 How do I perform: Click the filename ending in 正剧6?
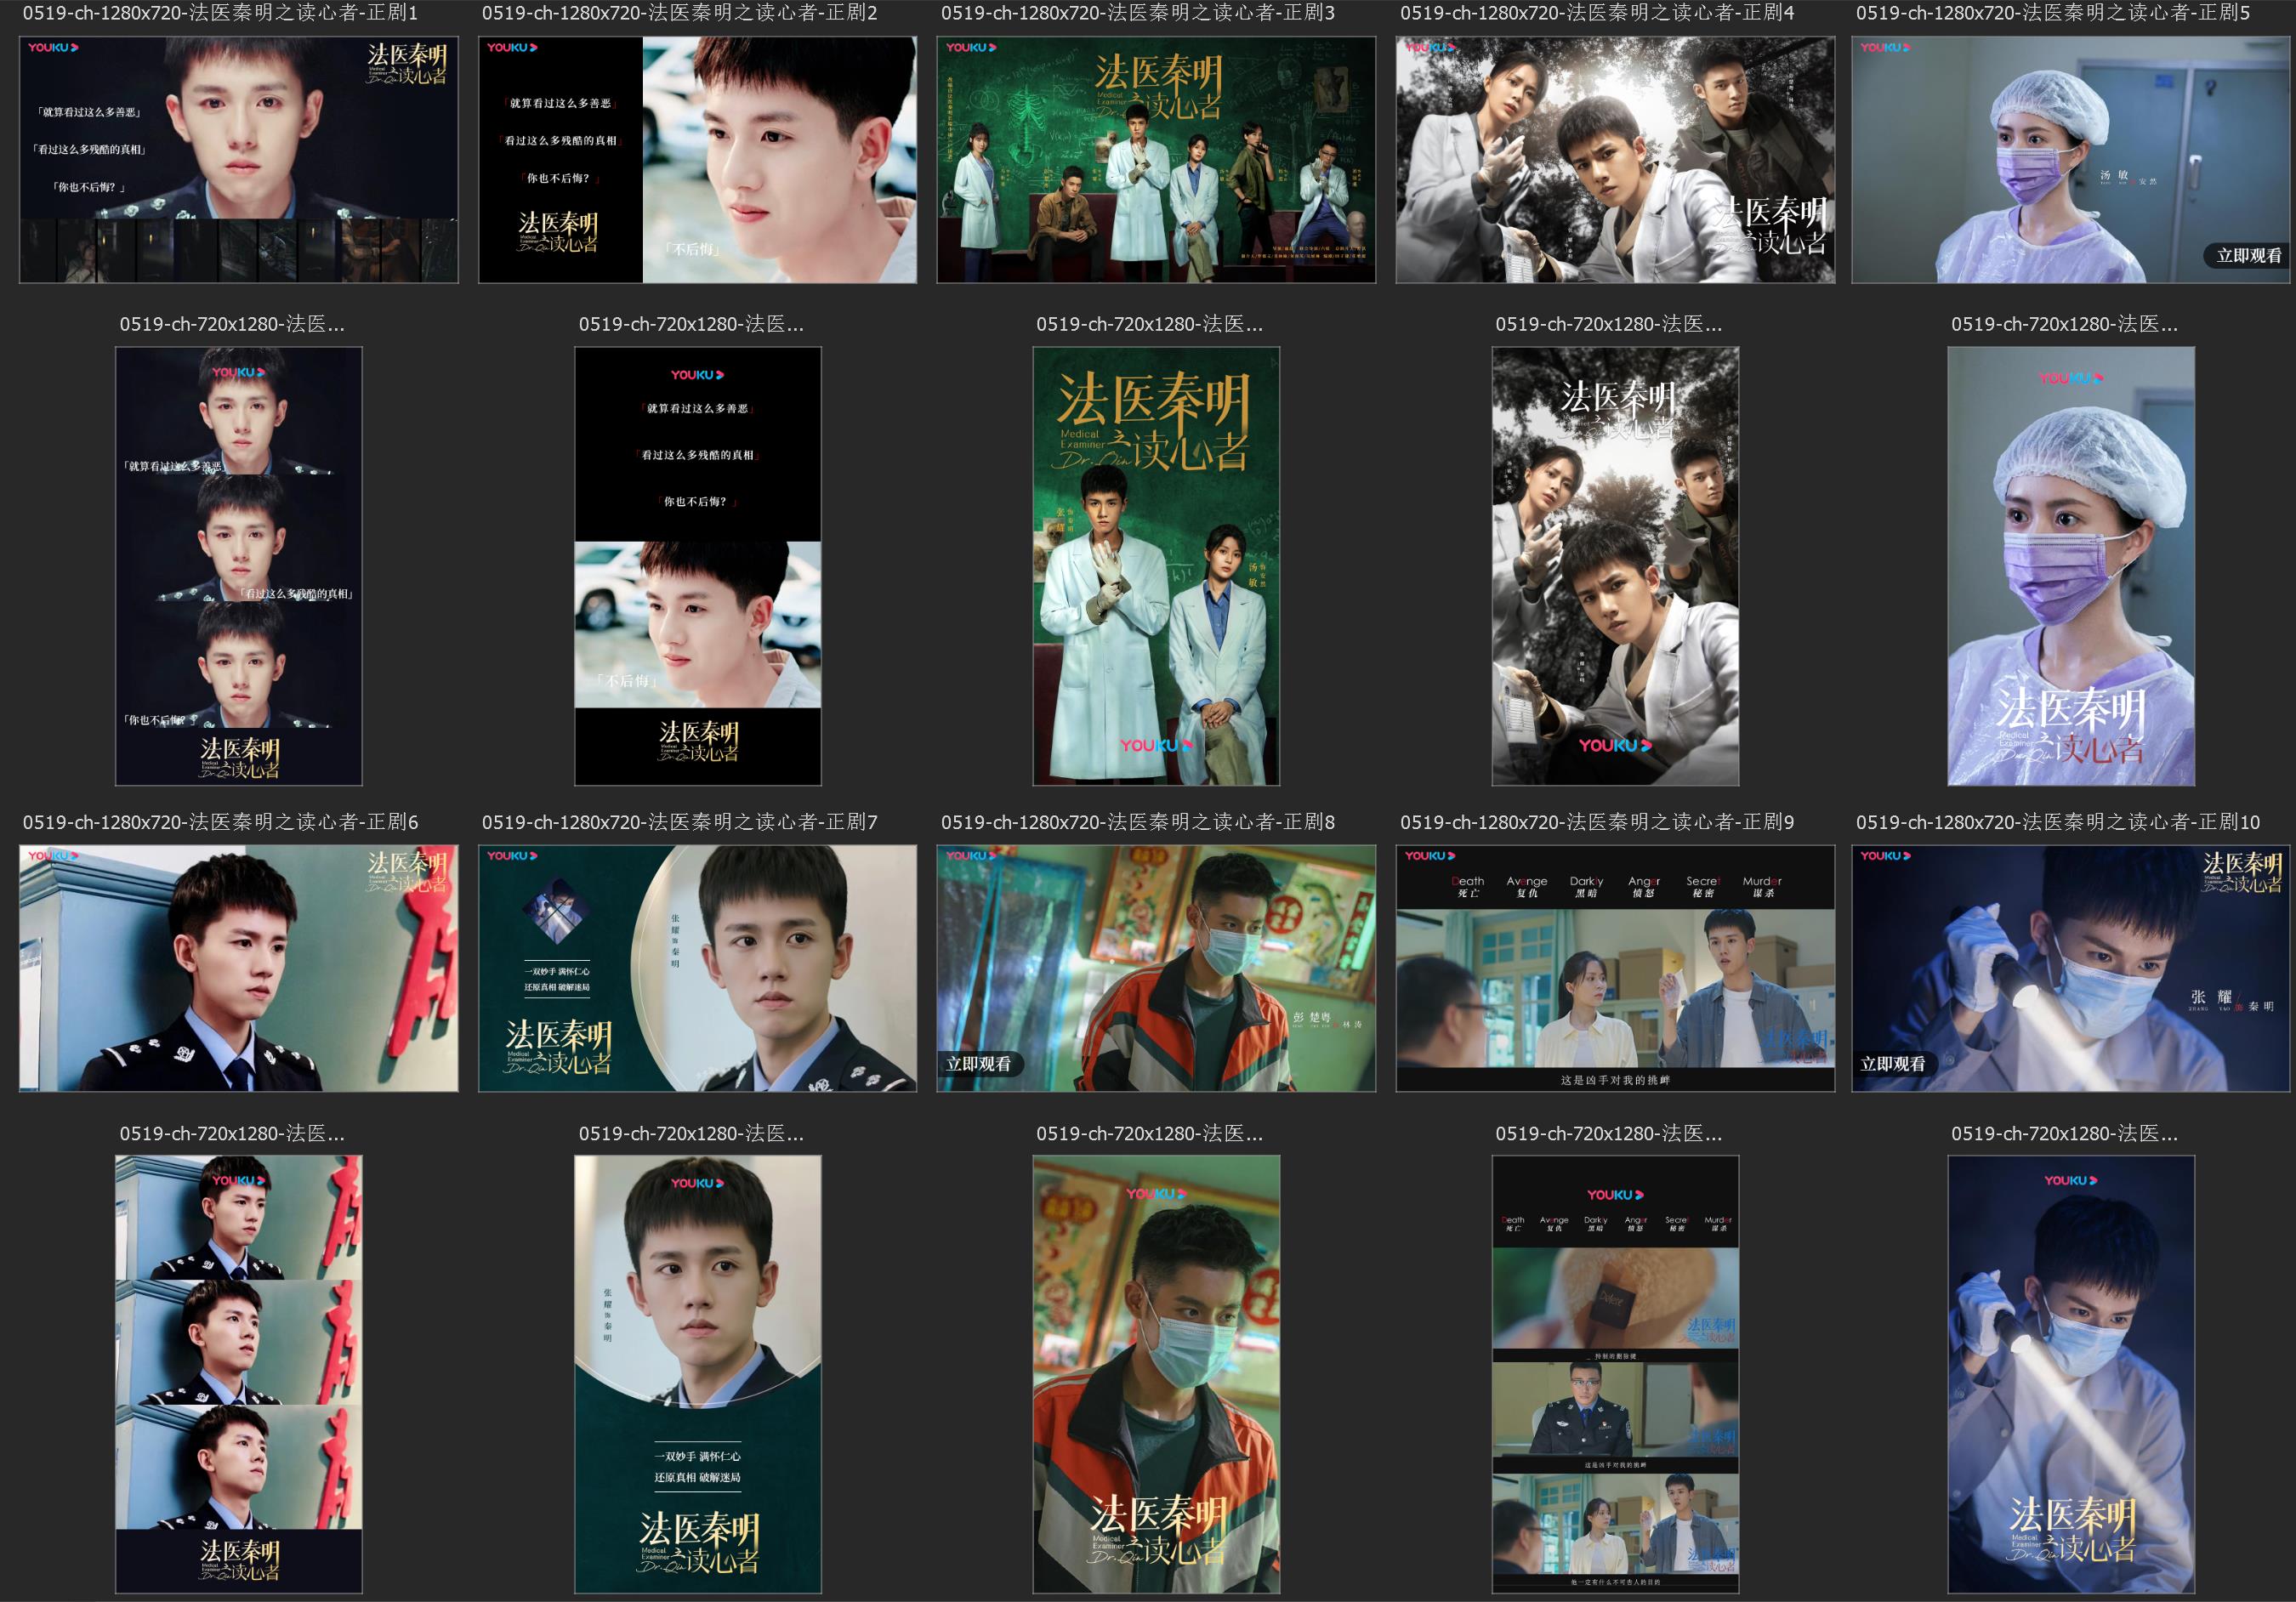click(x=220, y=822)
